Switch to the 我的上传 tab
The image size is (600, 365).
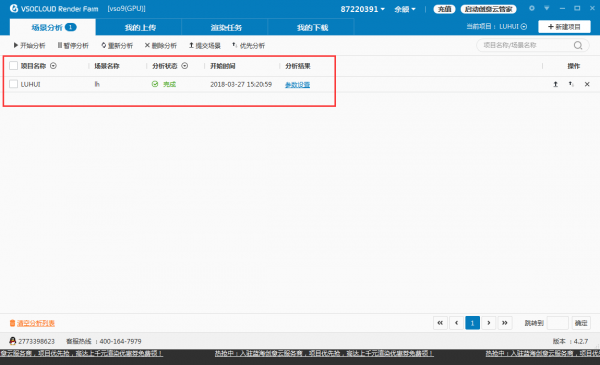(140, 28)
